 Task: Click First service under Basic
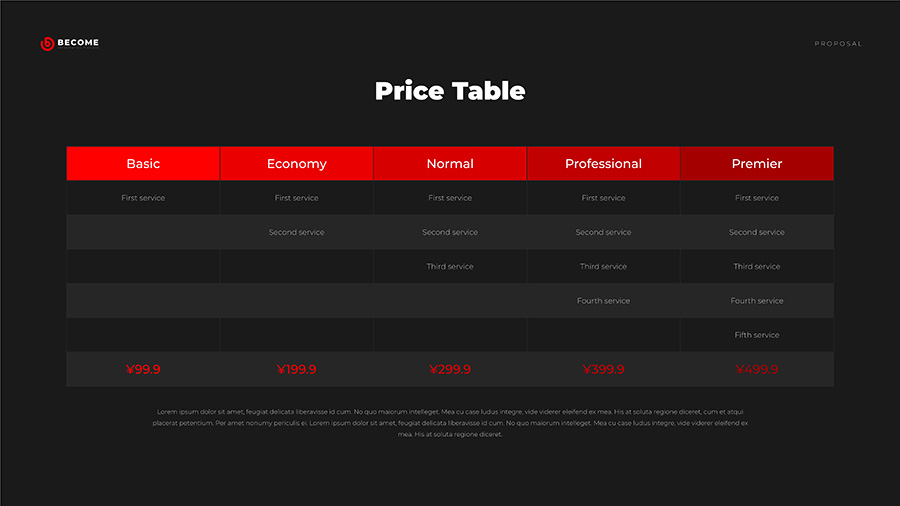143,198
